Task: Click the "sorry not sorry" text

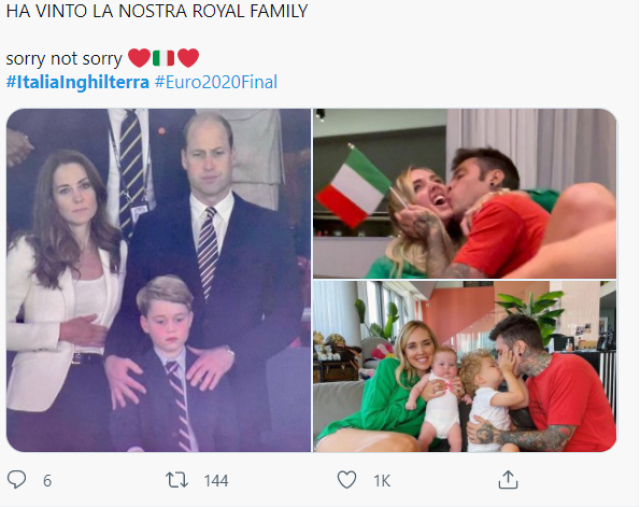Action: tap(64, 59)
